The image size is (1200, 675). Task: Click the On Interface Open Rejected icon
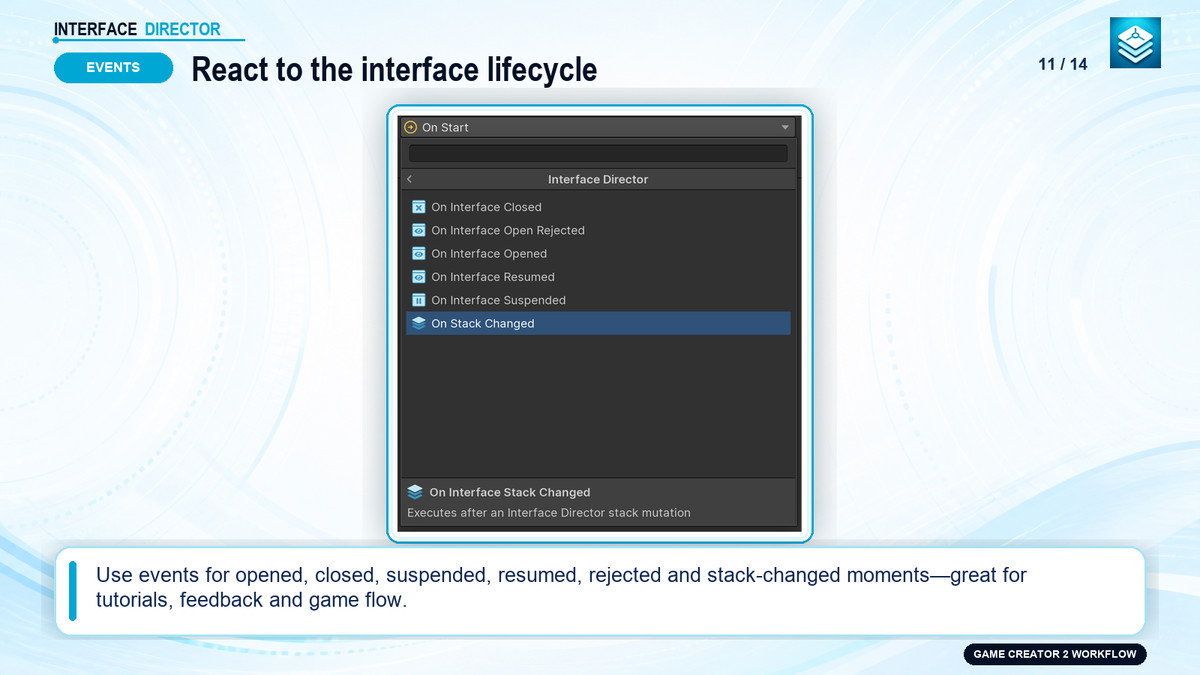click(419, 230)
